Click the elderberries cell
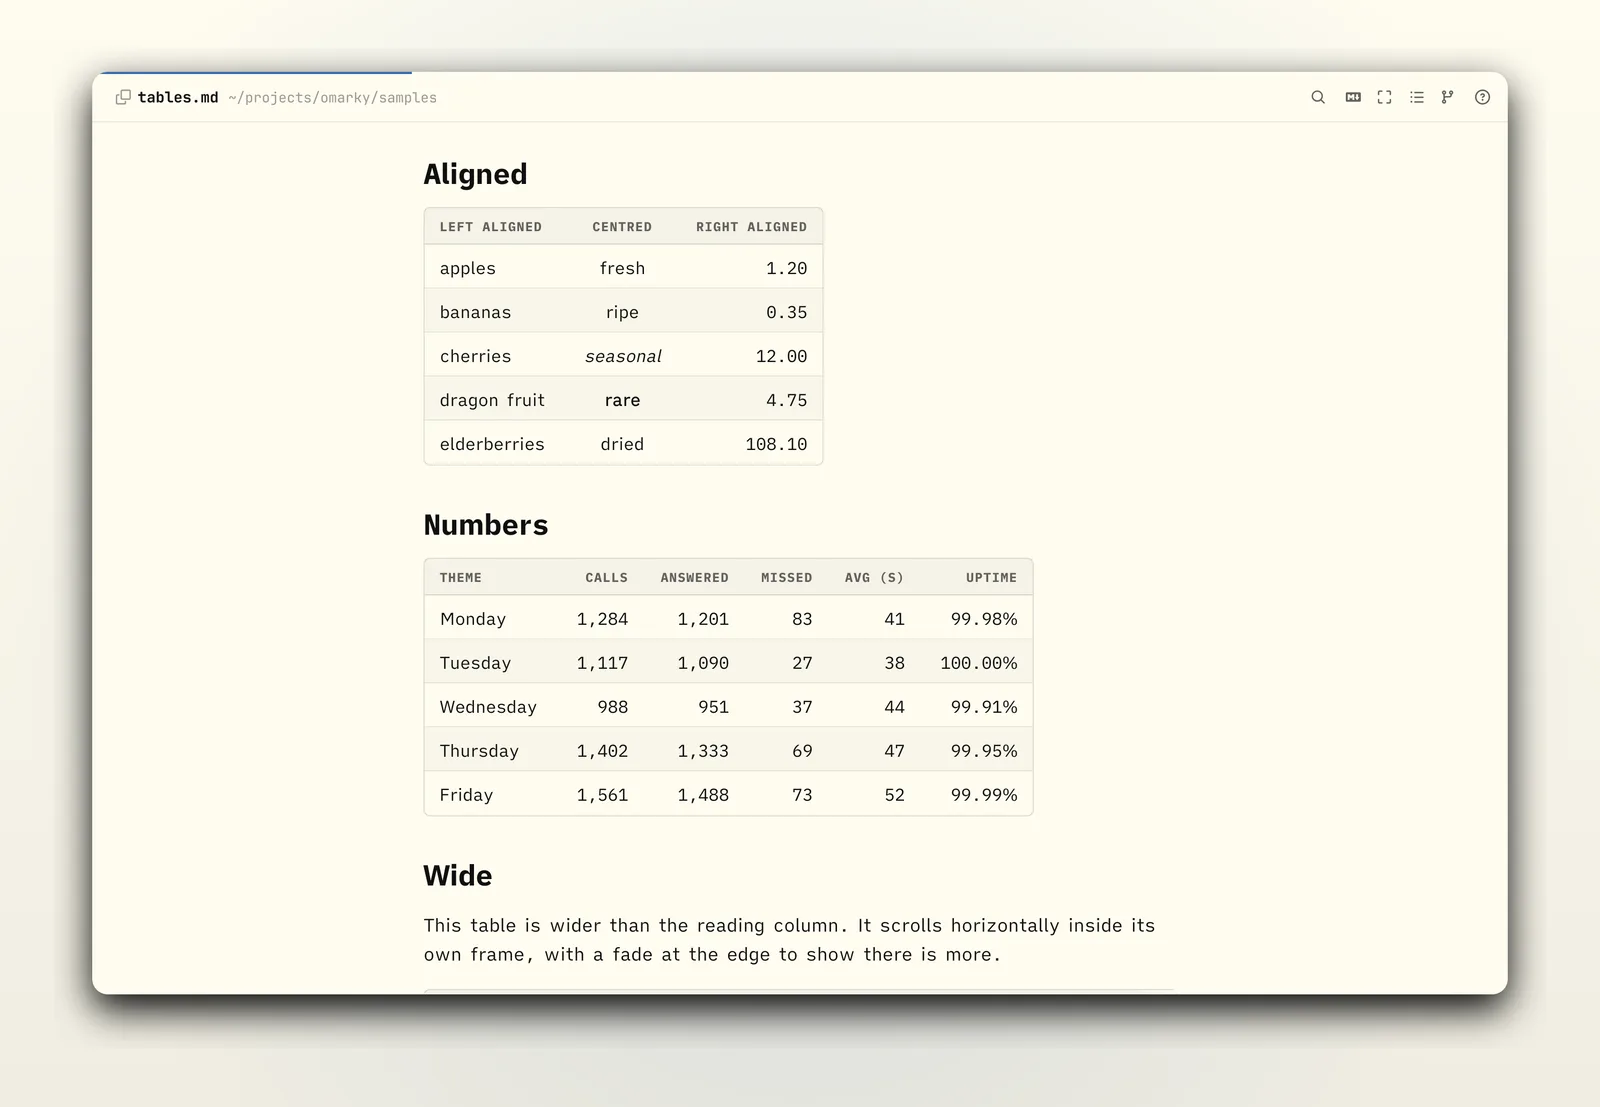The width and height of the screenshot is (1600, 1107). coord(492,444)
